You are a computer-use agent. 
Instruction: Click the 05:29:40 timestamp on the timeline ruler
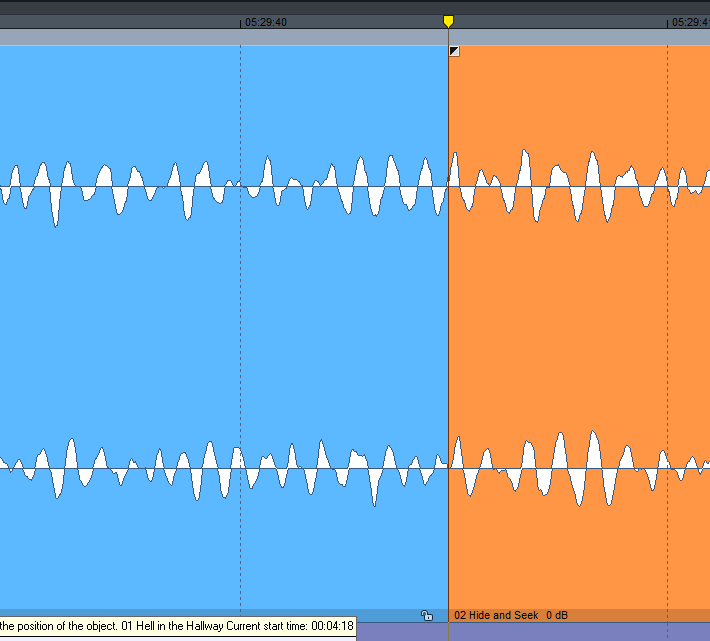click(x=266, y=21)
